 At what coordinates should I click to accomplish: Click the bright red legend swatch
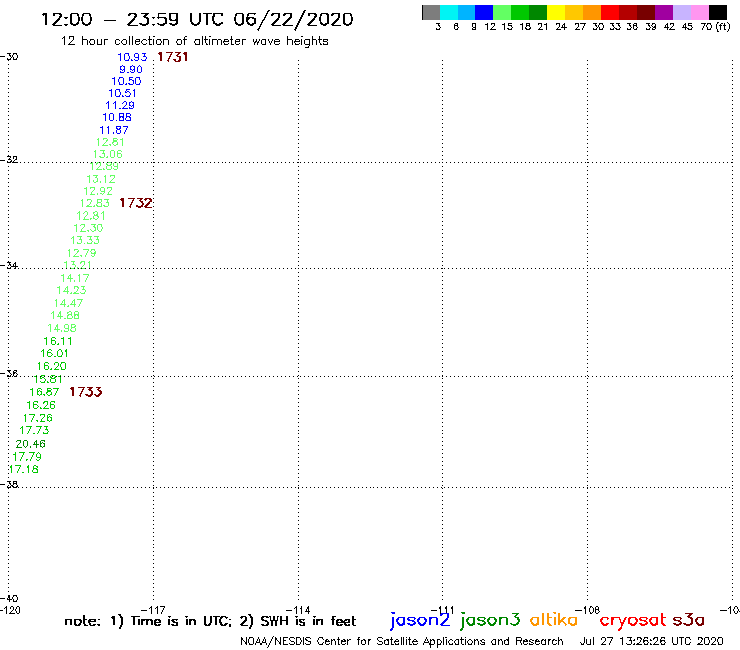[610, 12]
